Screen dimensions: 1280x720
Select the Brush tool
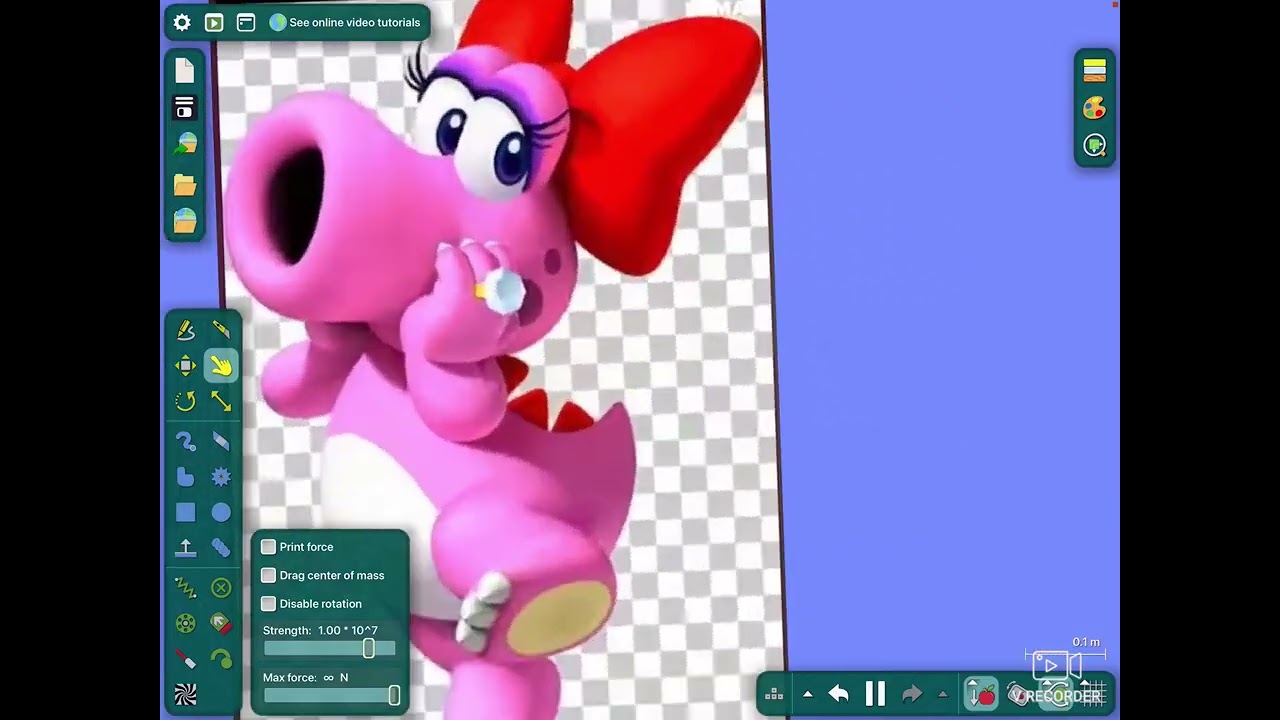click(x=185, y=441)
